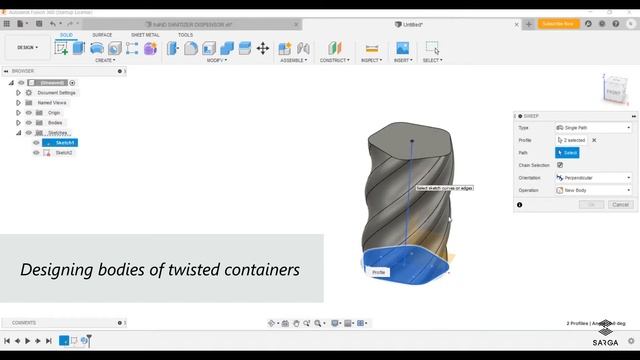Switch to the Surface tab
Viewport: 640px width, 360px height.
(102, 35)
